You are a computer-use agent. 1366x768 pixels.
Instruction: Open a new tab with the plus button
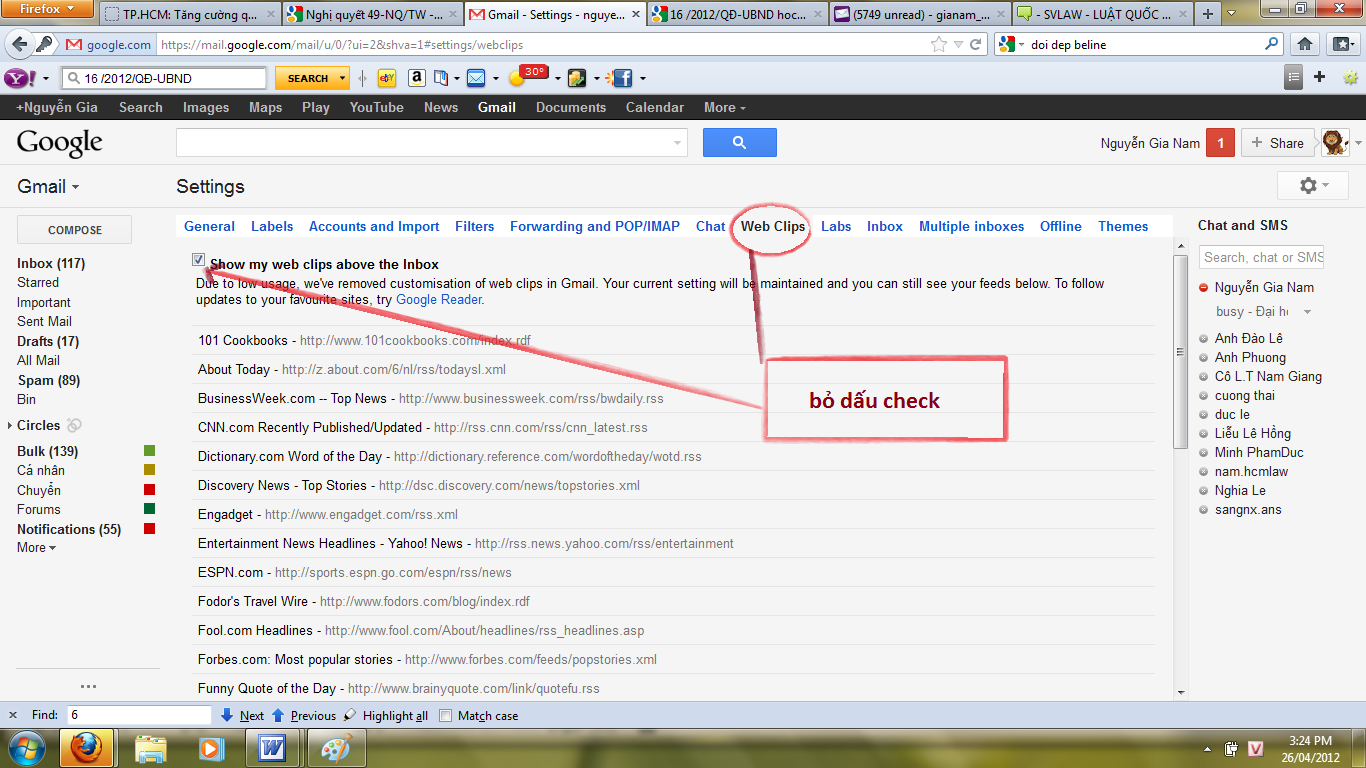click(1208, 14)
